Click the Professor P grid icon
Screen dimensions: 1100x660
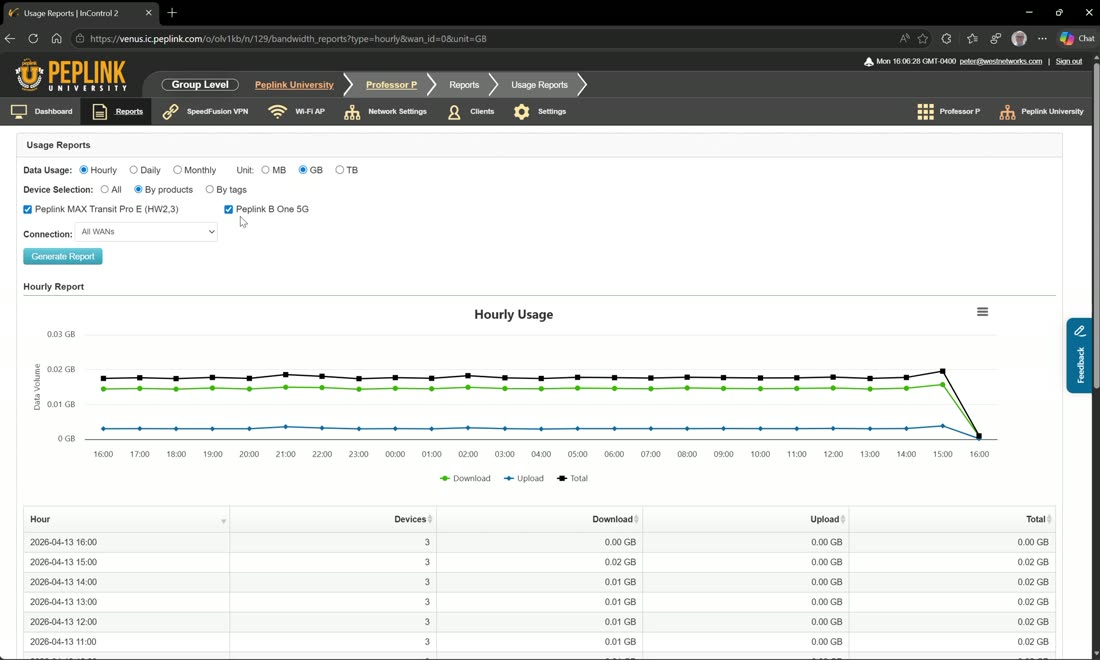(925, 112)
